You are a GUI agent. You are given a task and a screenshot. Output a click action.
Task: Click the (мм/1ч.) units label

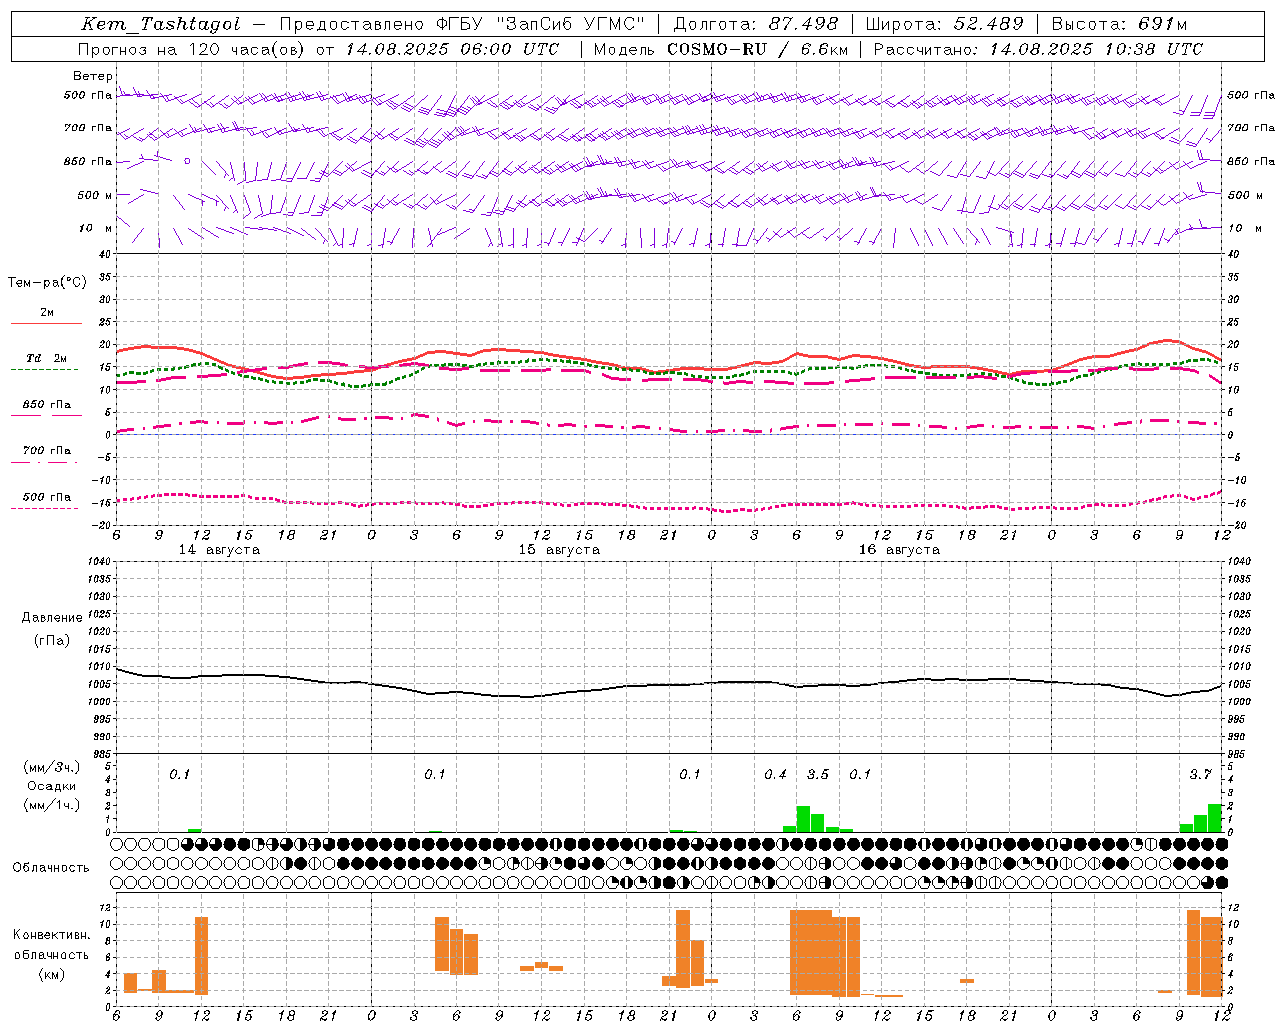point(51,805)
